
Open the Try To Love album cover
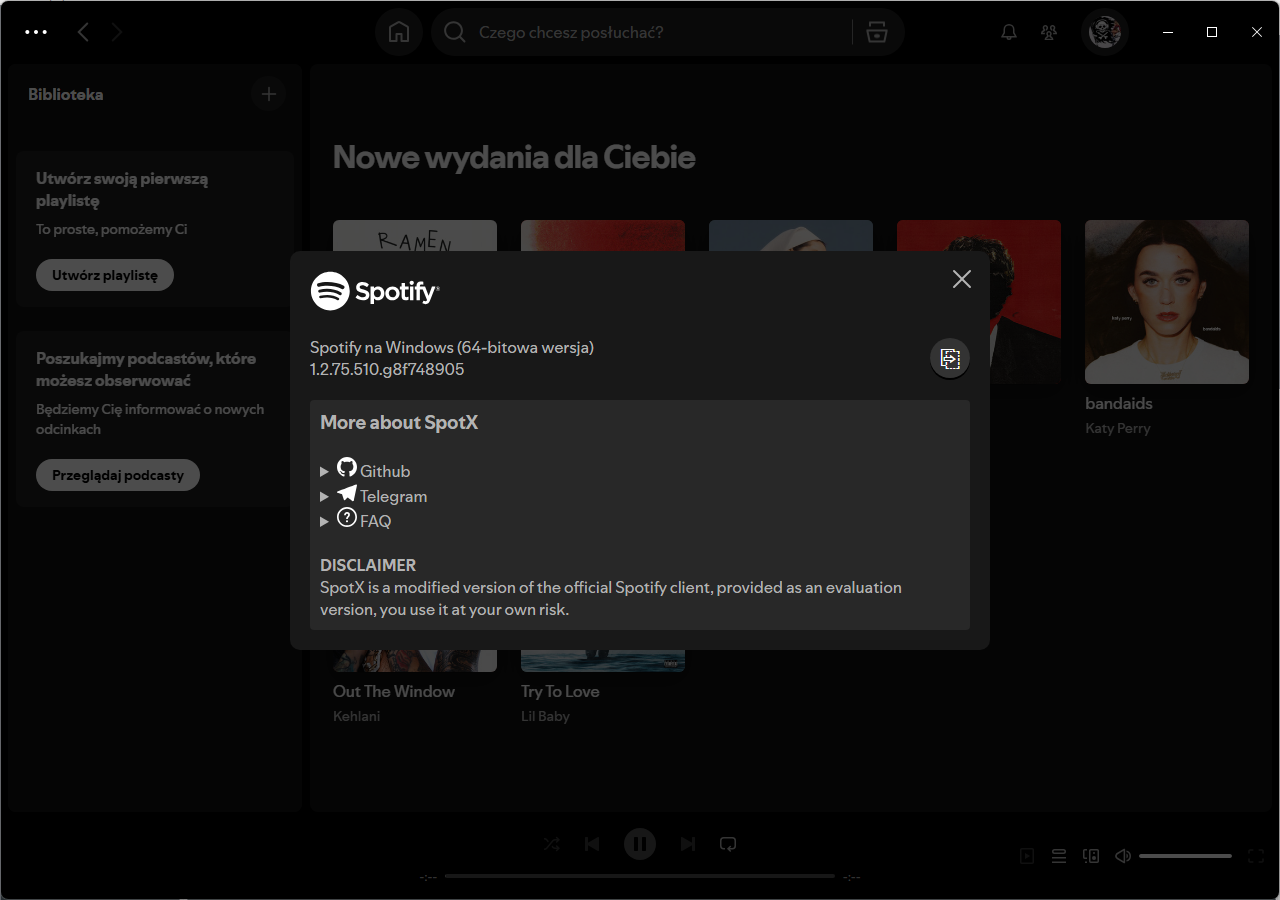[x=603, y=660]
